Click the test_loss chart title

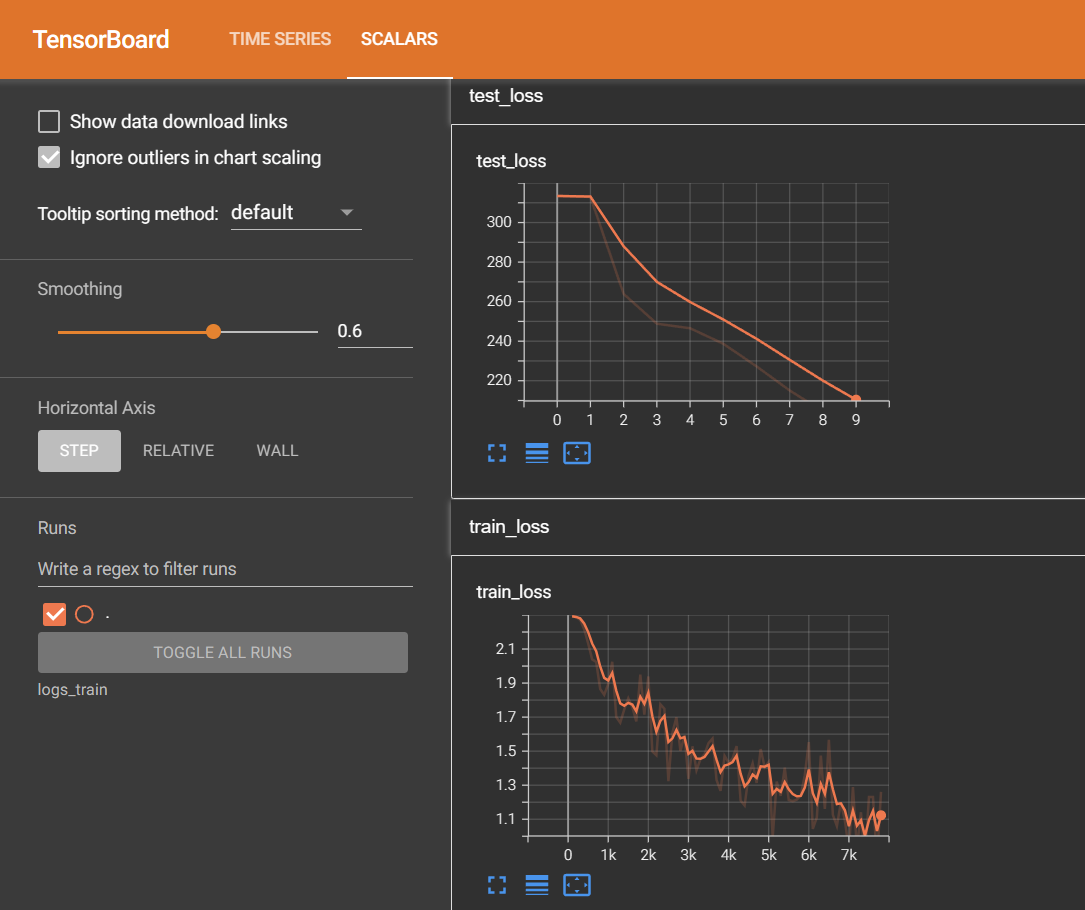tap(511, 161)
